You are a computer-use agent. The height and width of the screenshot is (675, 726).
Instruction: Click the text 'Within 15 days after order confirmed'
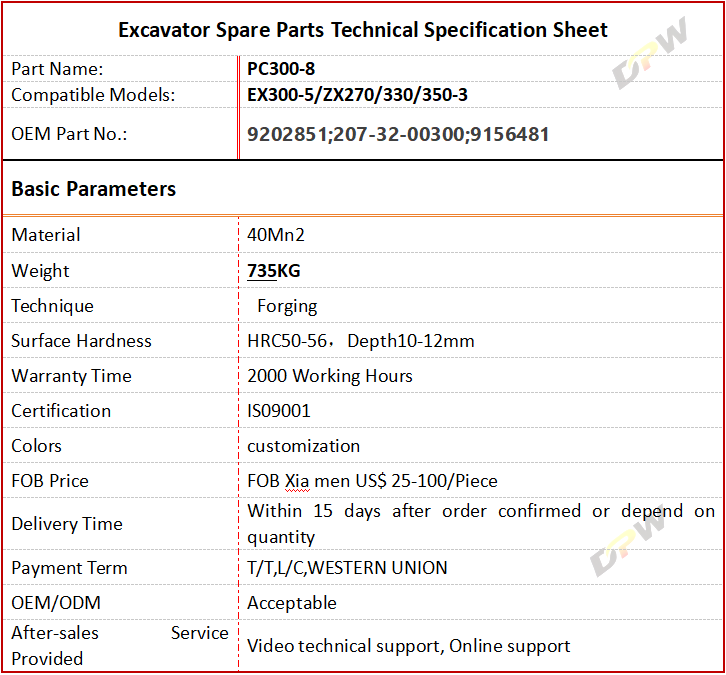pos(414,511)
